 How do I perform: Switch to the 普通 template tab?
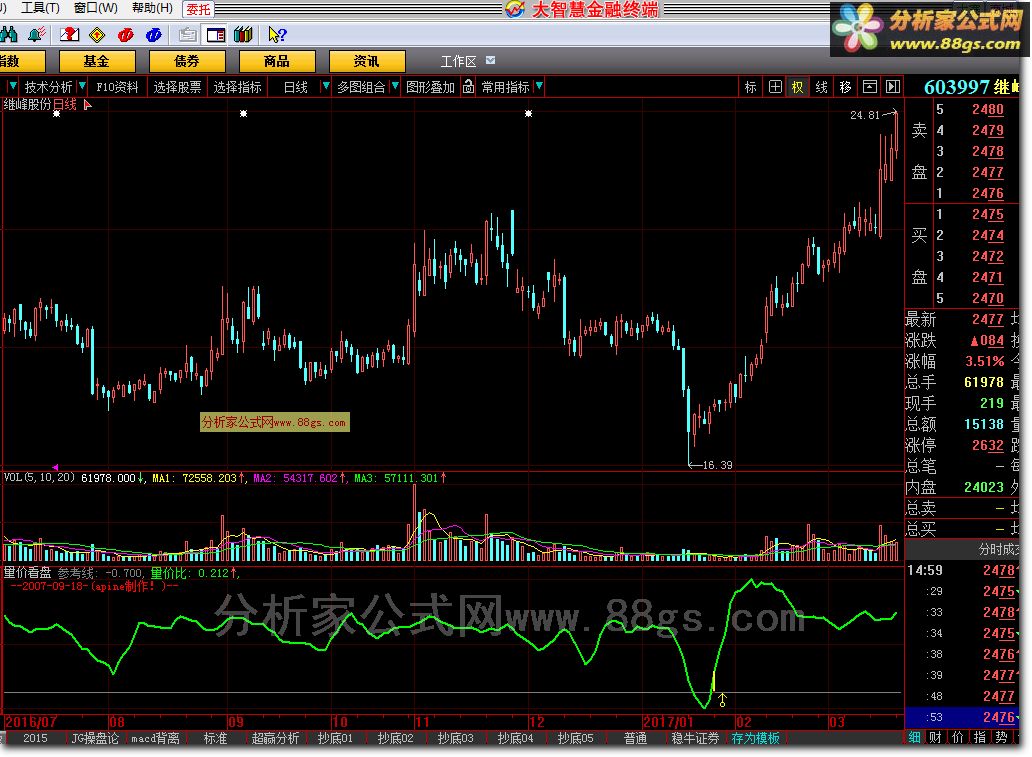(636, 739)
